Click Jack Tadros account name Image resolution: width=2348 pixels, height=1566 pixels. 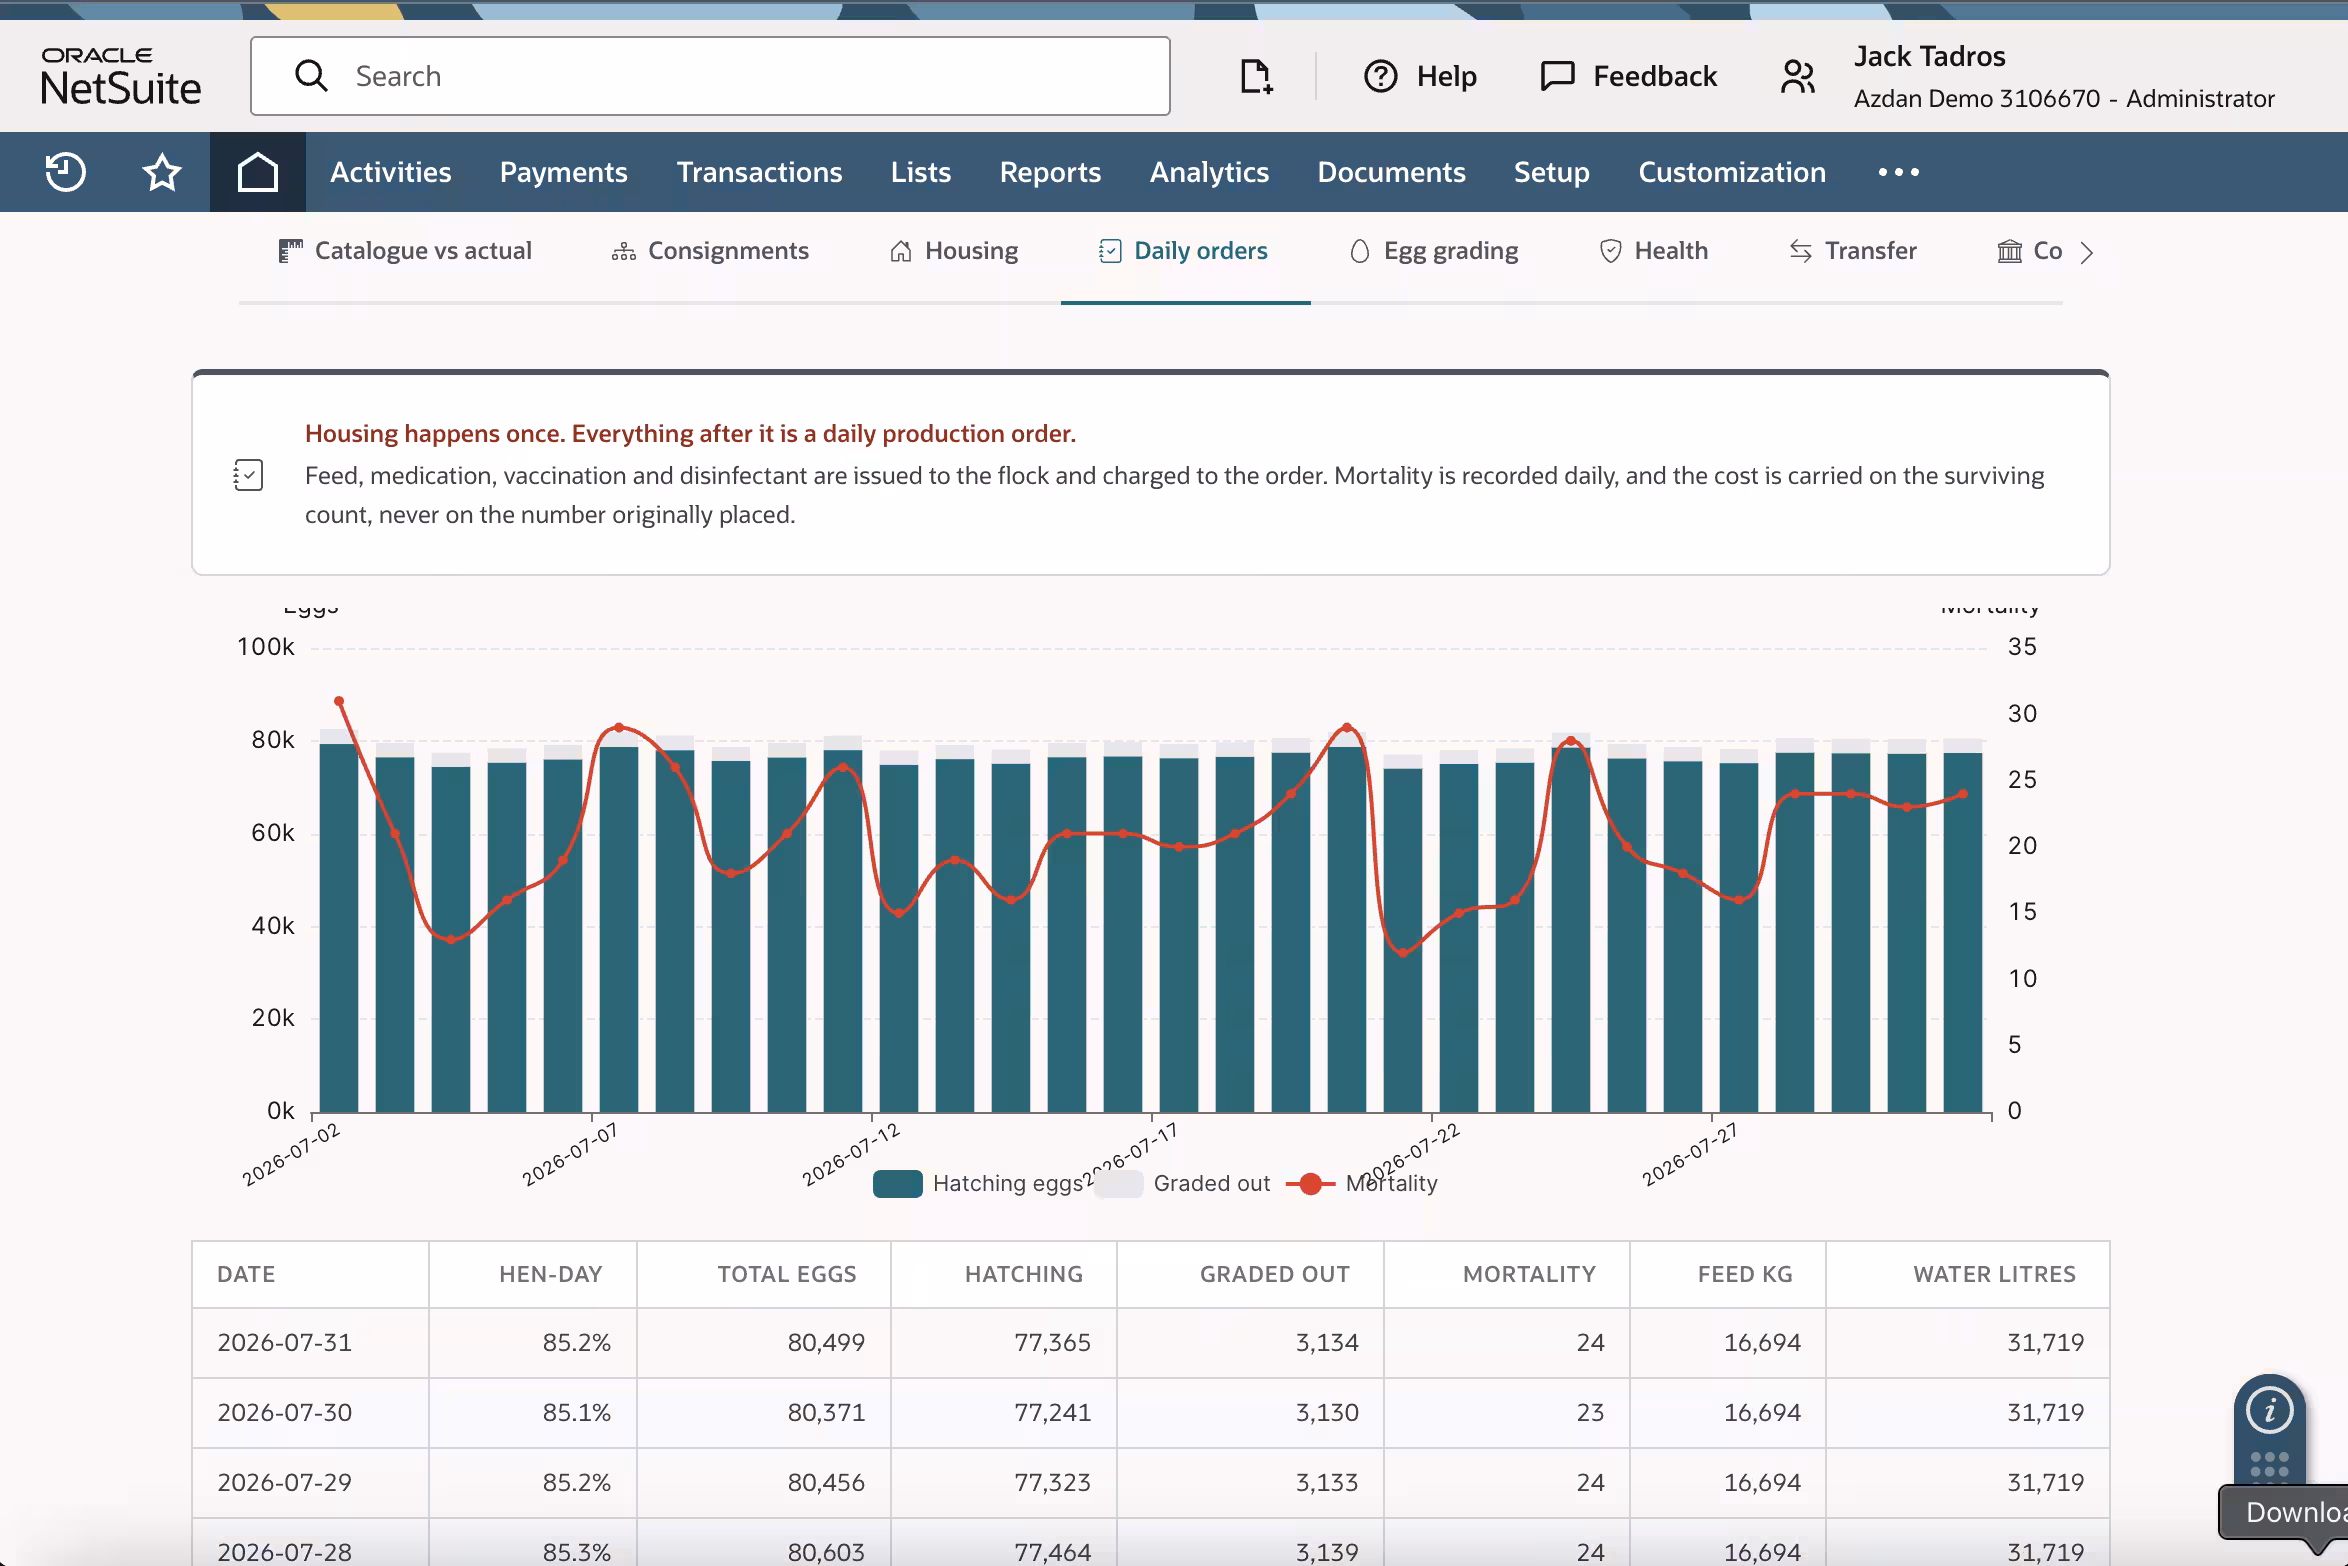(1930, 56)
